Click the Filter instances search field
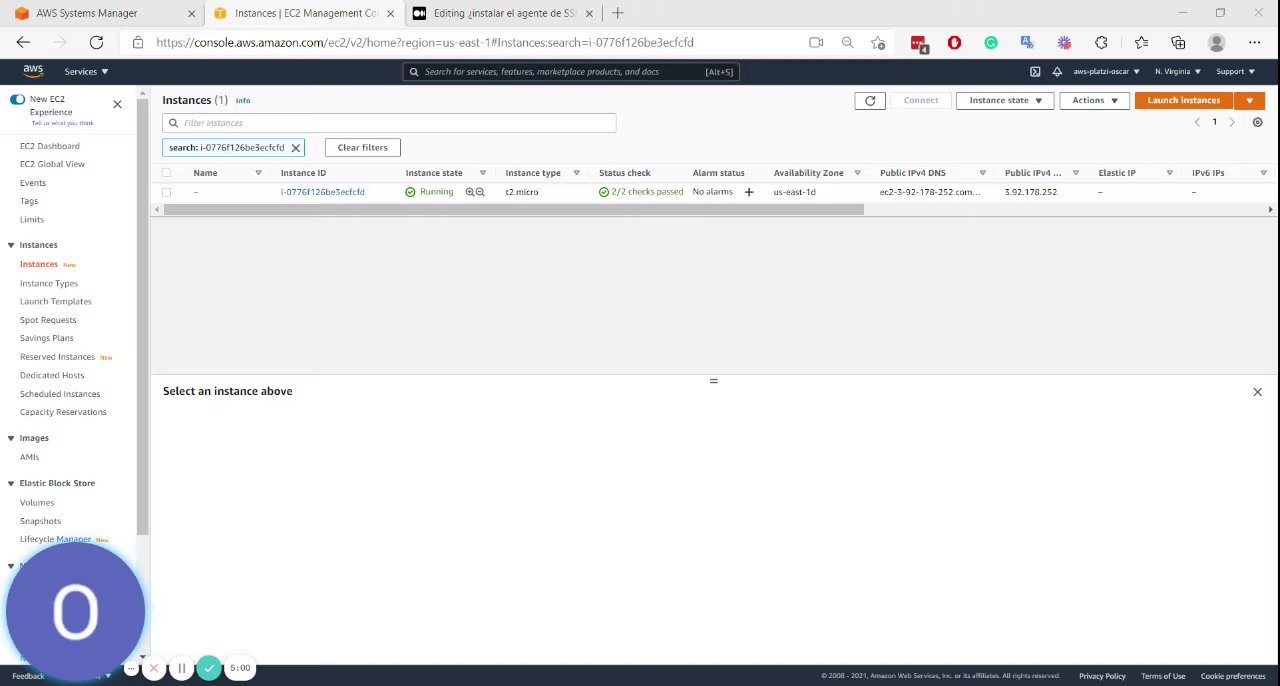 point(389,123)
